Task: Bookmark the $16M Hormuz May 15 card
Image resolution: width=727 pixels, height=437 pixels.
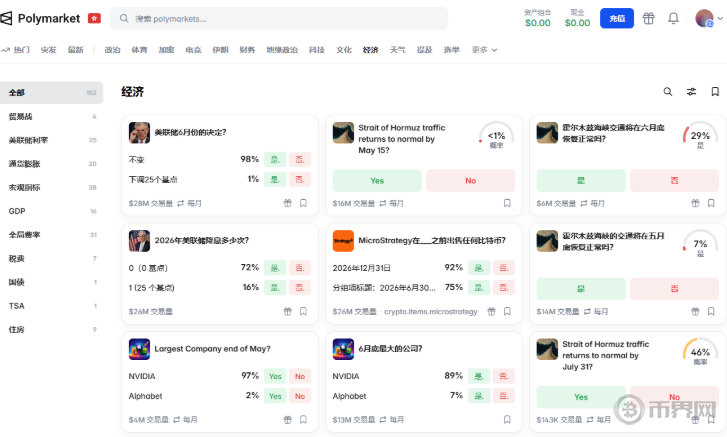Action: (x=507, y=203)
